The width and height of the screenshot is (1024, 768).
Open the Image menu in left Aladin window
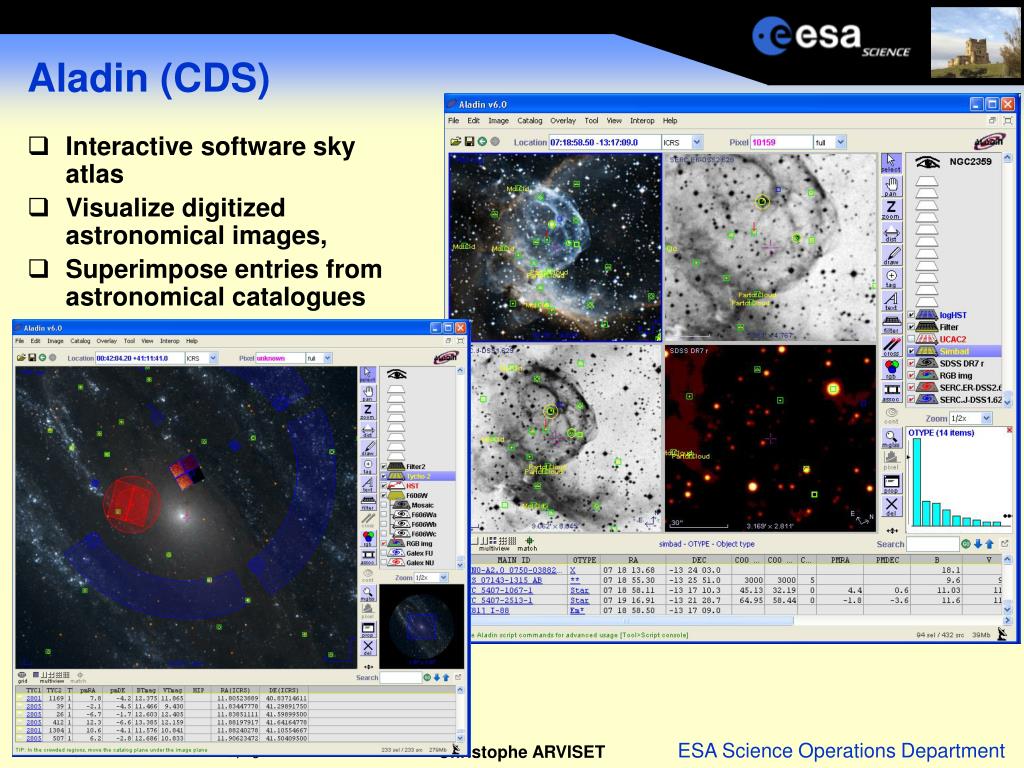56,341
